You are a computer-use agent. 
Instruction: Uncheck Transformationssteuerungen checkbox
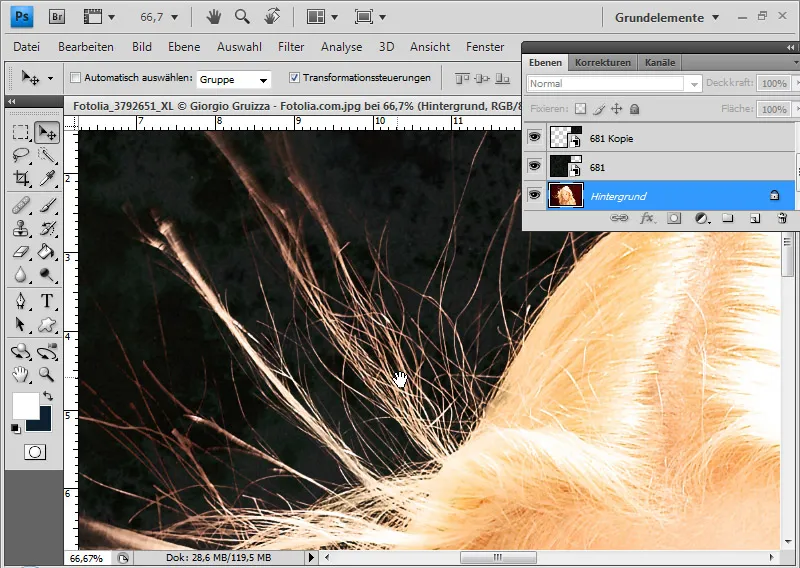click(x=294, y=78)
